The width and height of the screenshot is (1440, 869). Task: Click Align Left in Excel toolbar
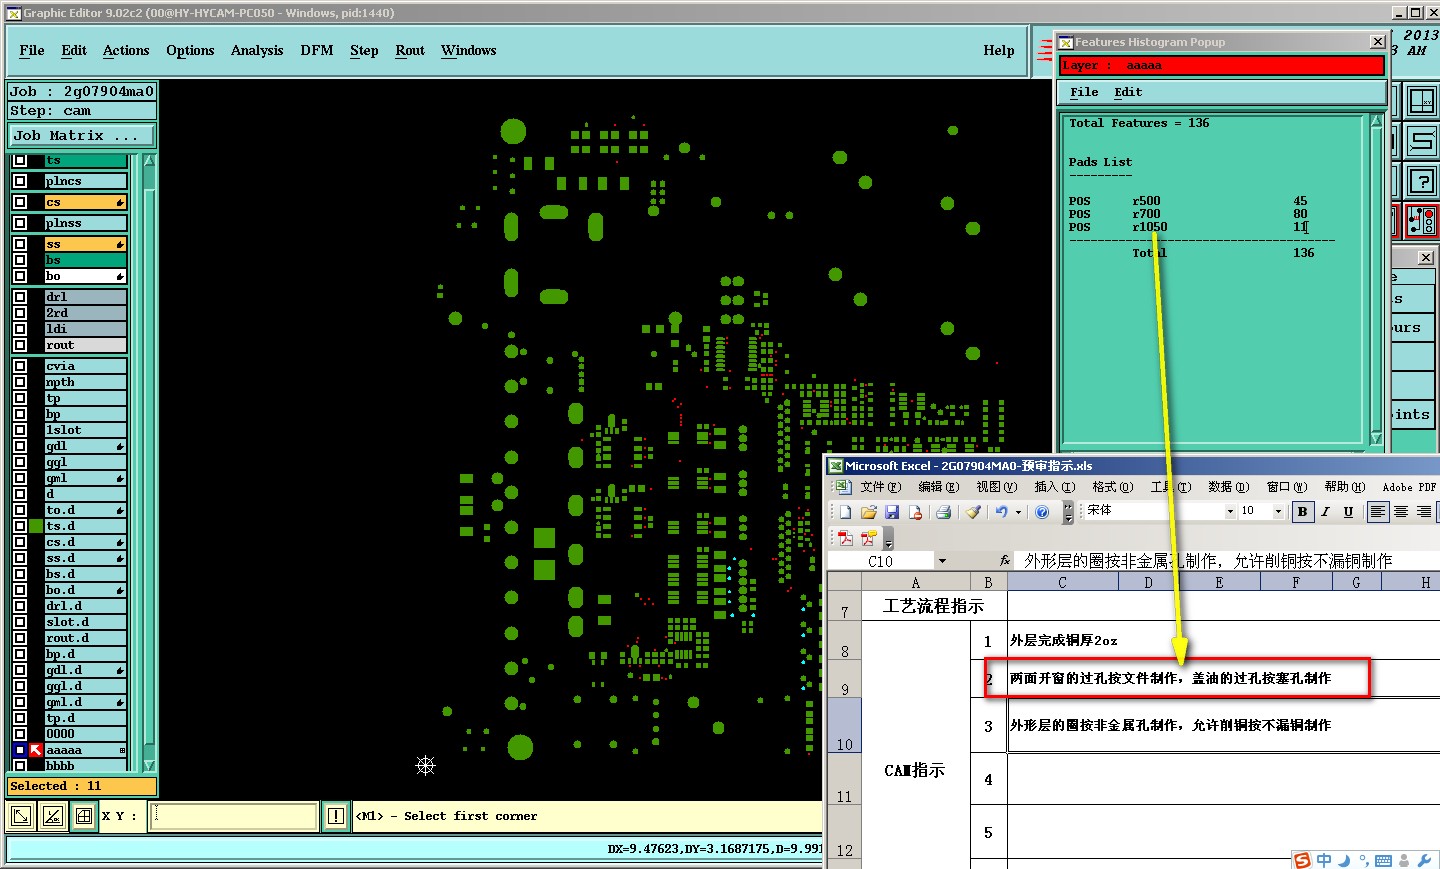point(1378,512)
